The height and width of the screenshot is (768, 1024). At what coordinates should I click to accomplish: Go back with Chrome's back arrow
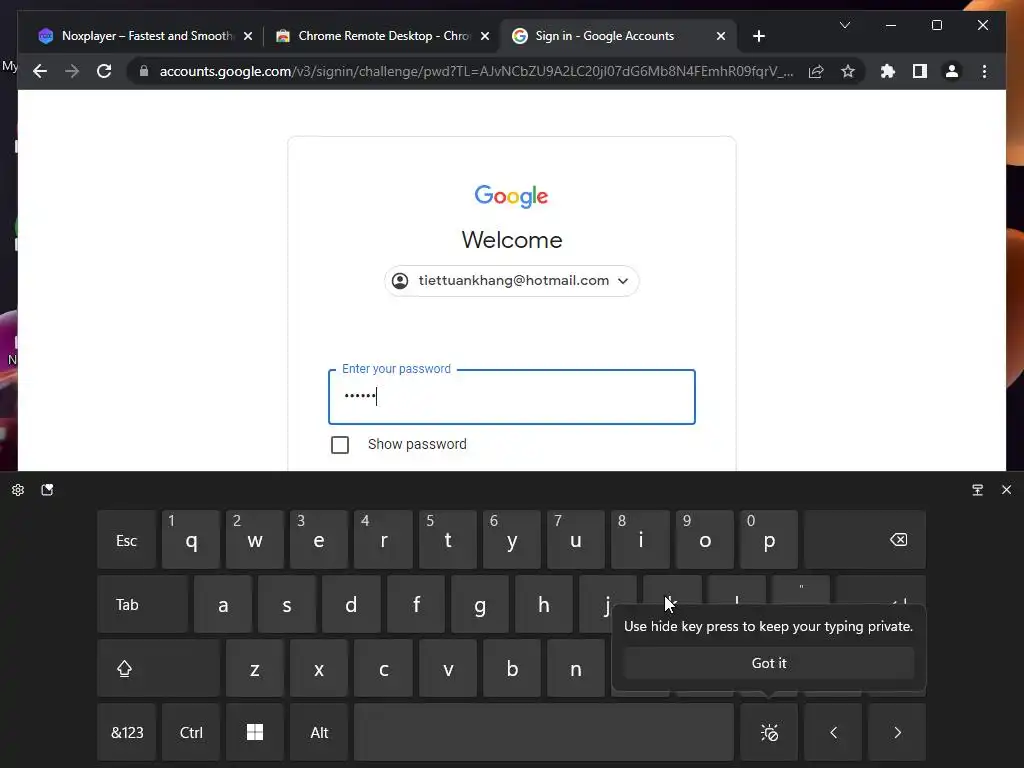tap(40, 71)
